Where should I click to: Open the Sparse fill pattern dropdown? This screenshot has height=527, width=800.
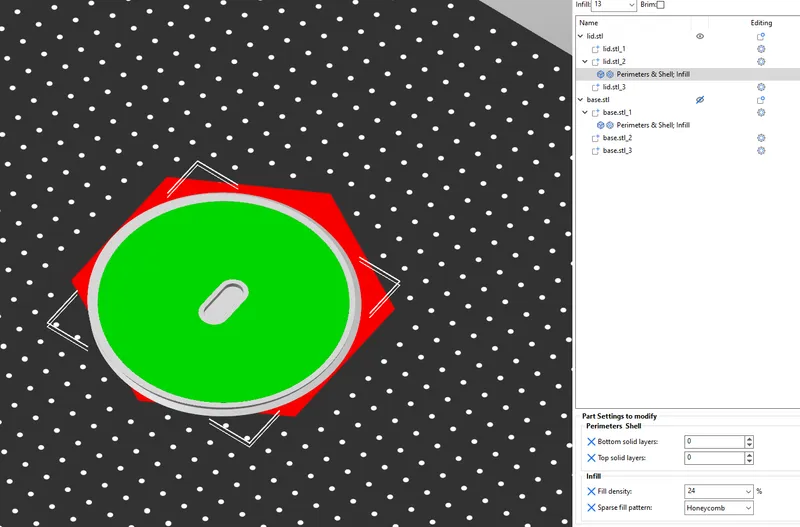(718, 508)
